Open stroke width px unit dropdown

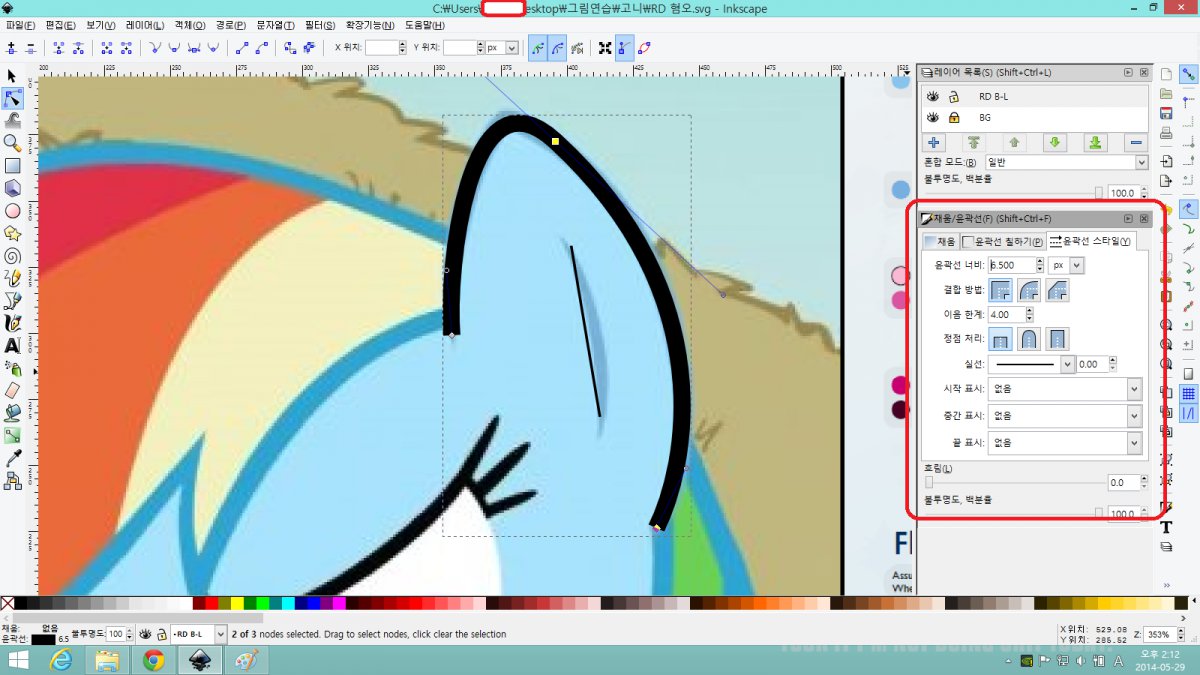pos(1067,265)
